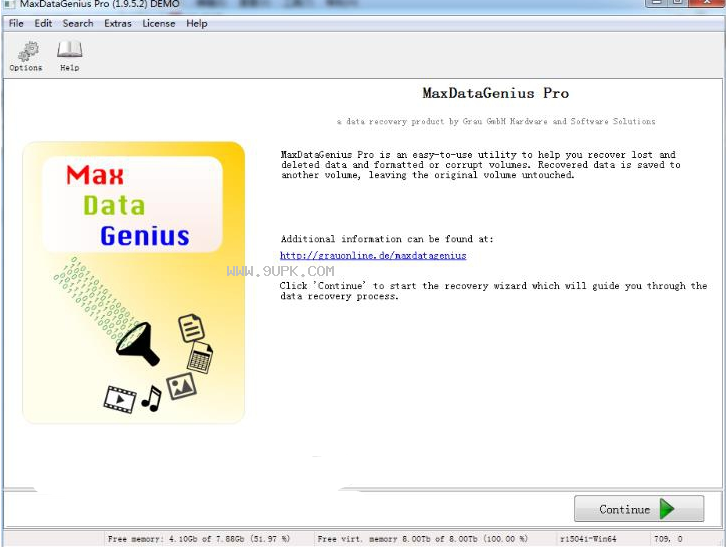Click the 'r15041-Win64' status entry
Screen dimensions: 726x547
[x=588, y=539]
